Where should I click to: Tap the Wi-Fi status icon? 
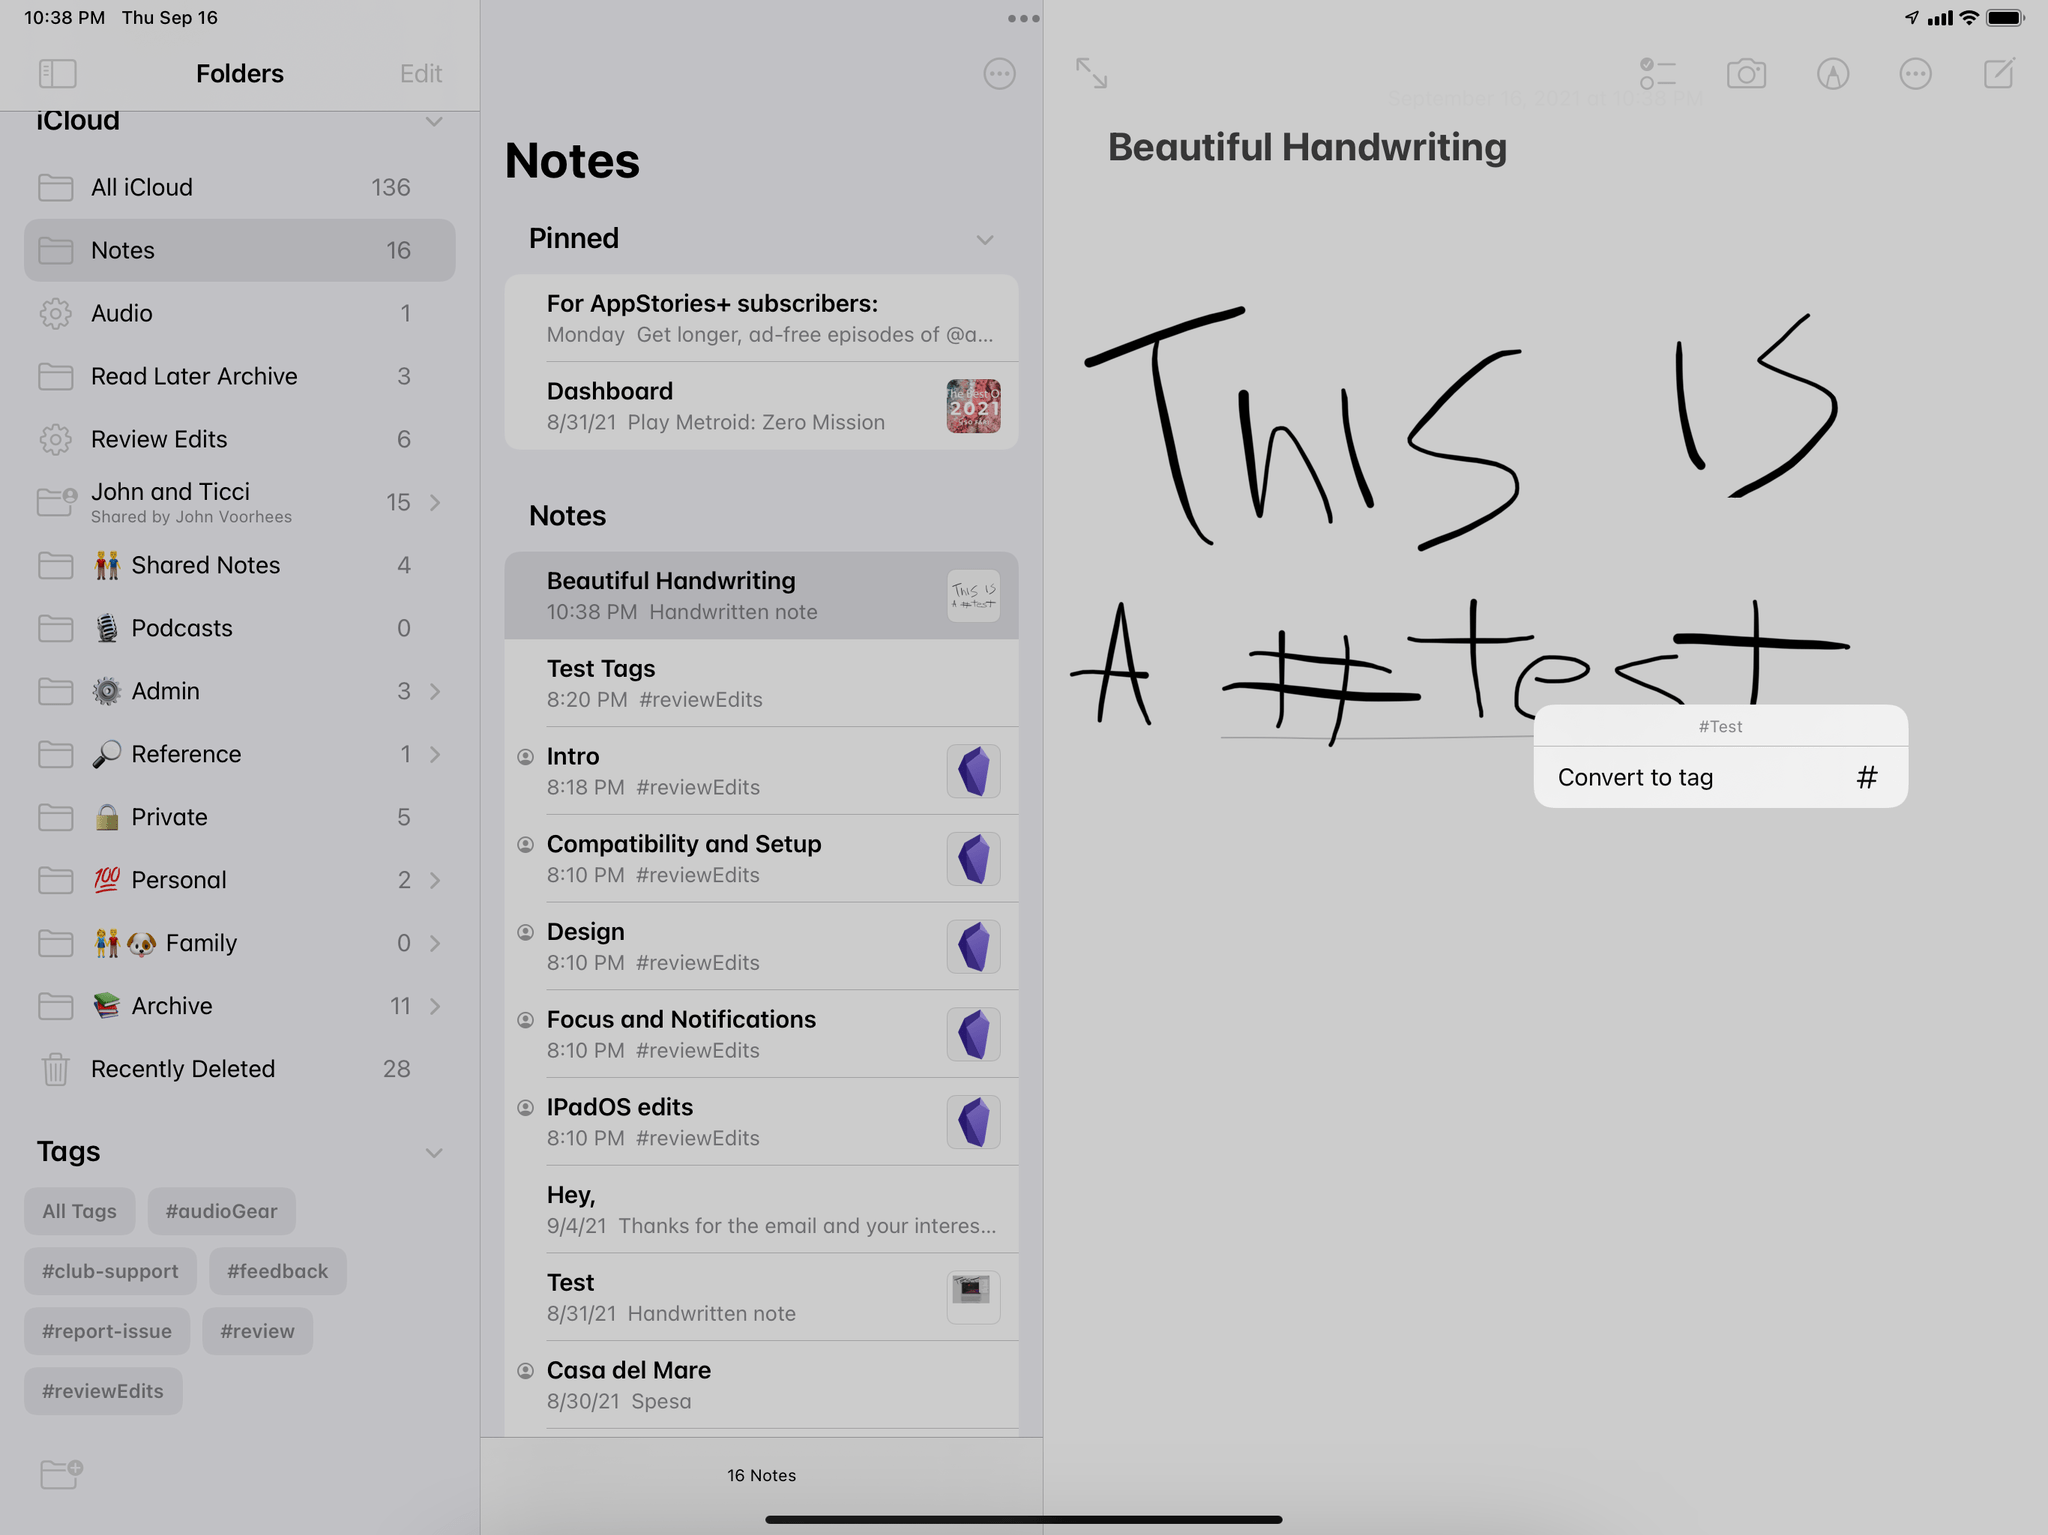point(1968,18)
